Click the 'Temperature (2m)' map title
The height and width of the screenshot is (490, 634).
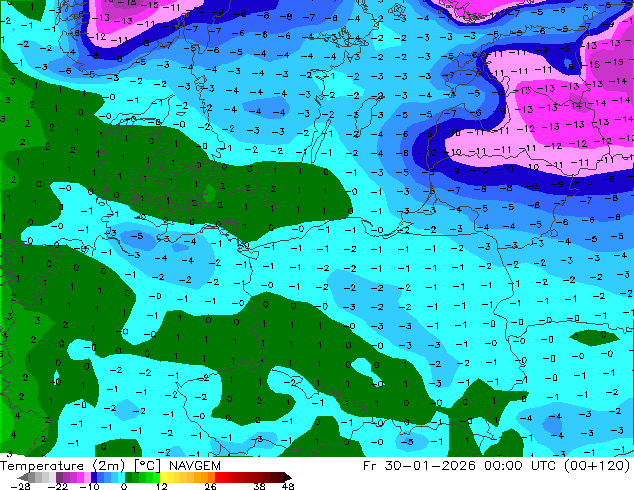63,466
